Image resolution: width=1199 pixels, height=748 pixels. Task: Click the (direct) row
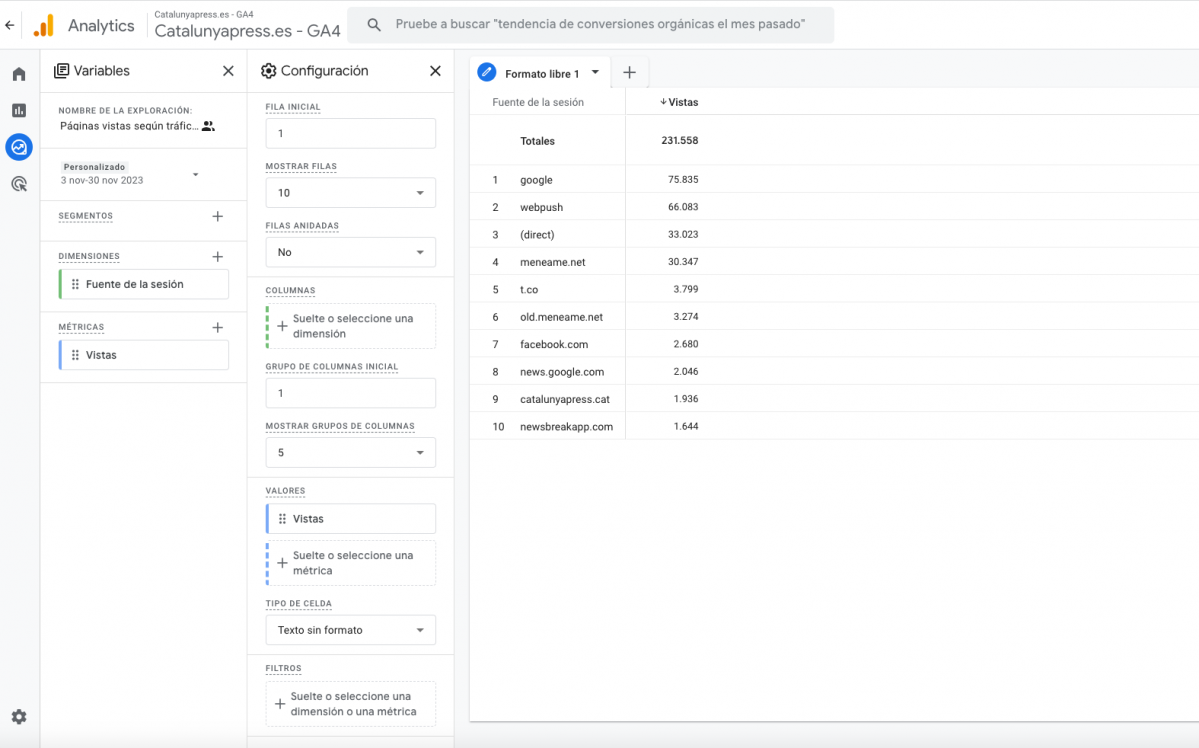coord(833,235)
